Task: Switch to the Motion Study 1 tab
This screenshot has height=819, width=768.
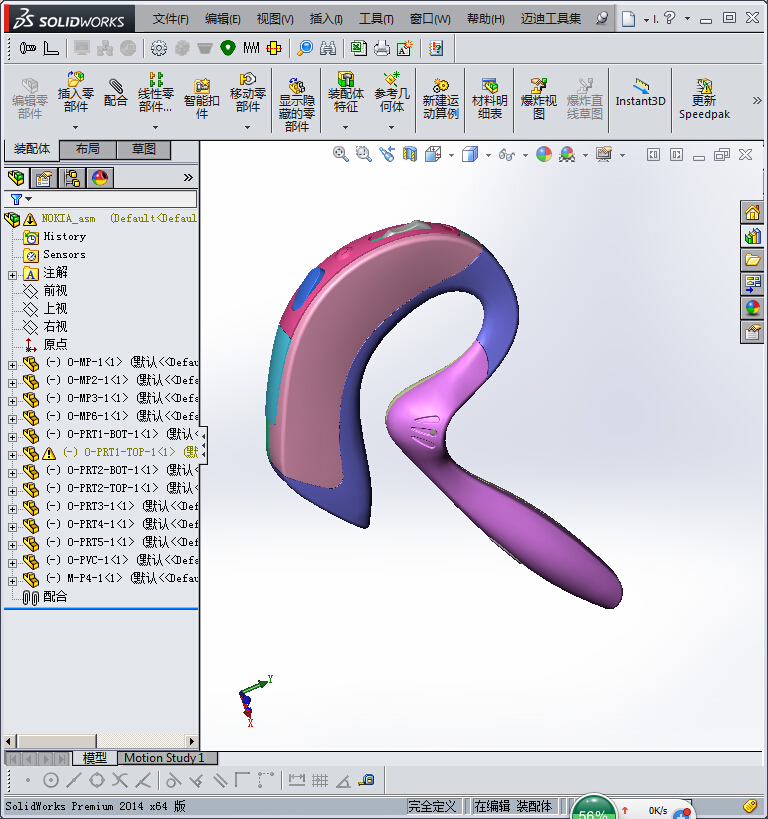Action: click(164, 757)
